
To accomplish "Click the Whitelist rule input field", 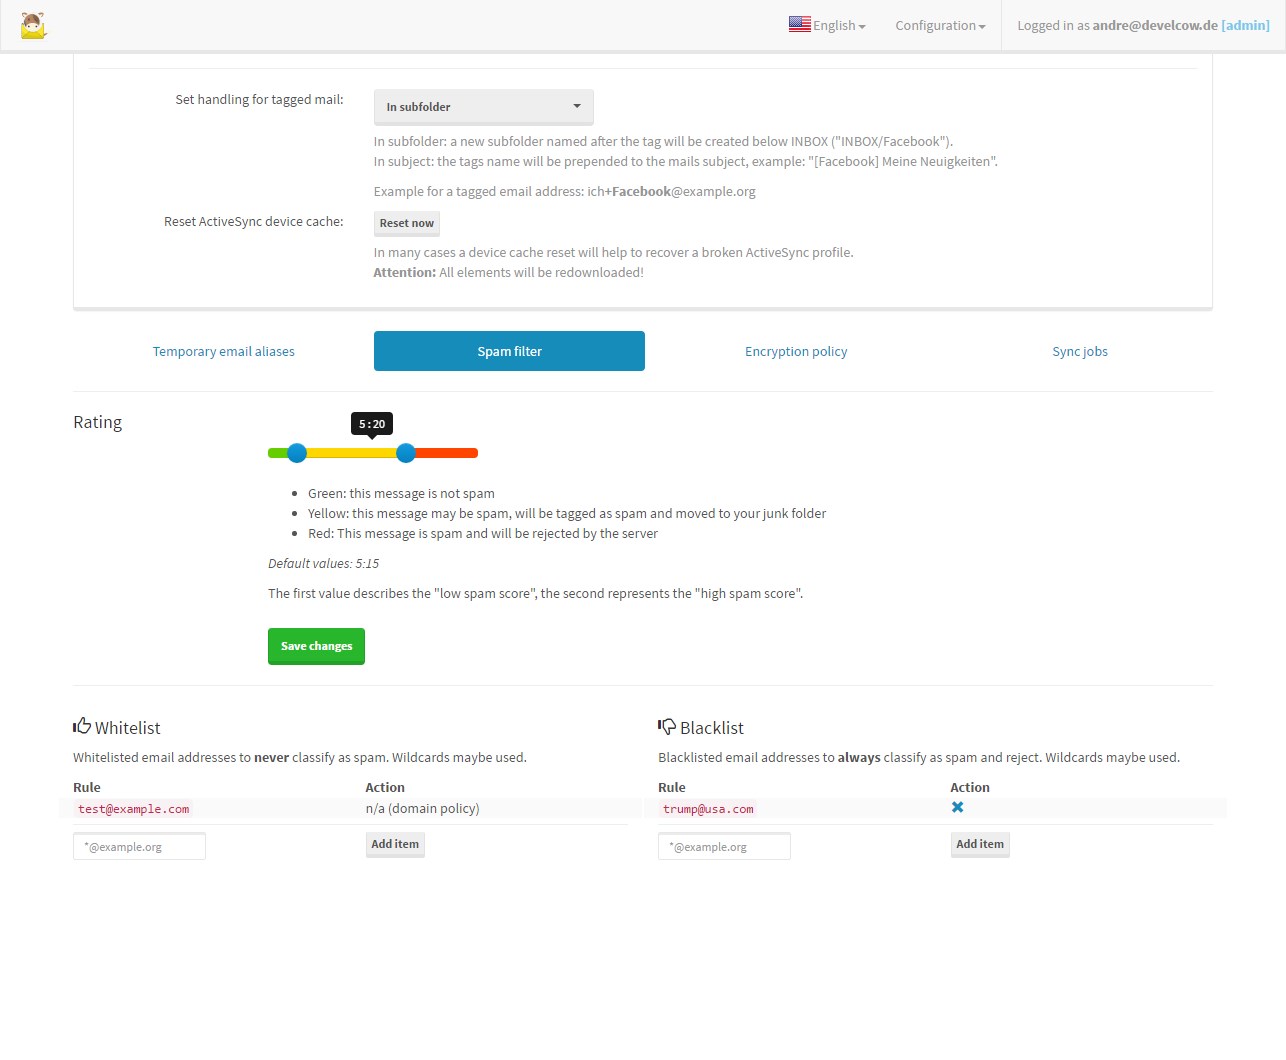I will [x=139, y=846].
